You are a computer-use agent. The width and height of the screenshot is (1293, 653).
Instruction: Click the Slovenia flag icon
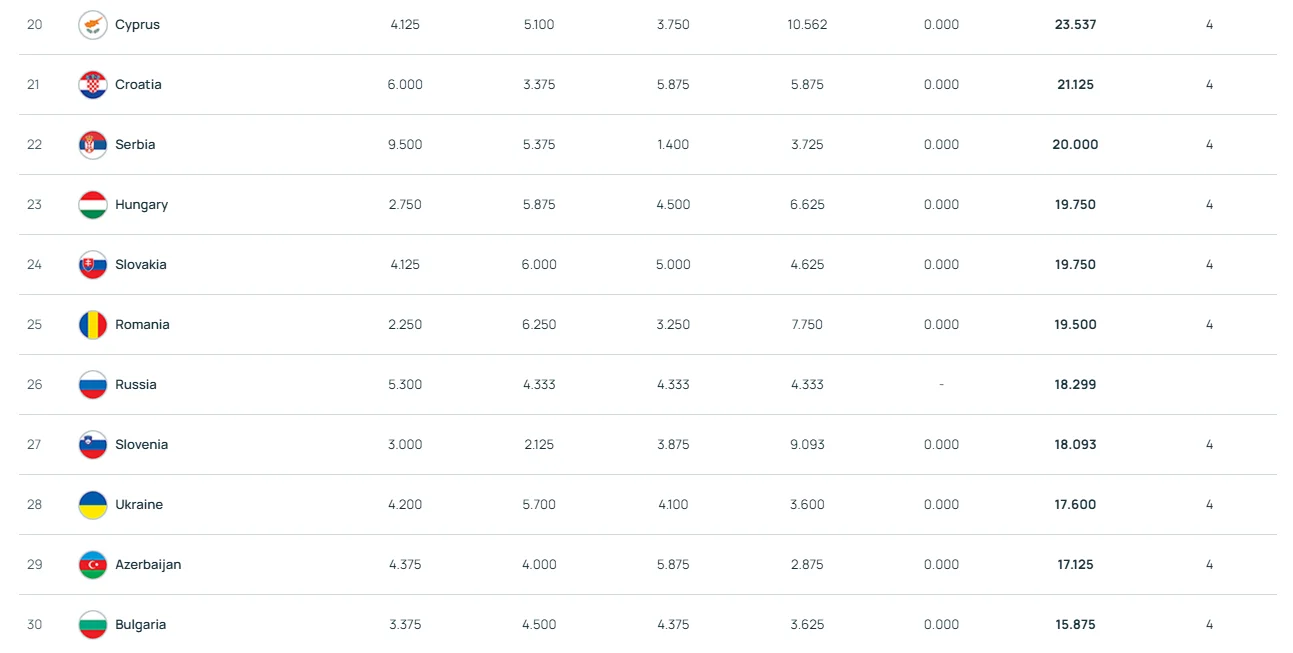93,445
